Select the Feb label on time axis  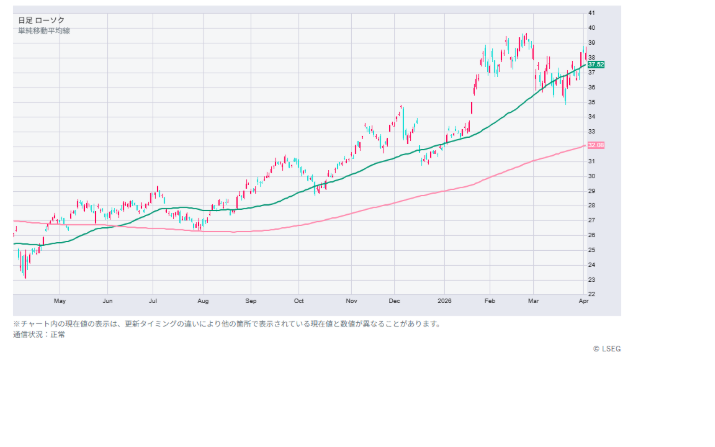tap(490, 300)
